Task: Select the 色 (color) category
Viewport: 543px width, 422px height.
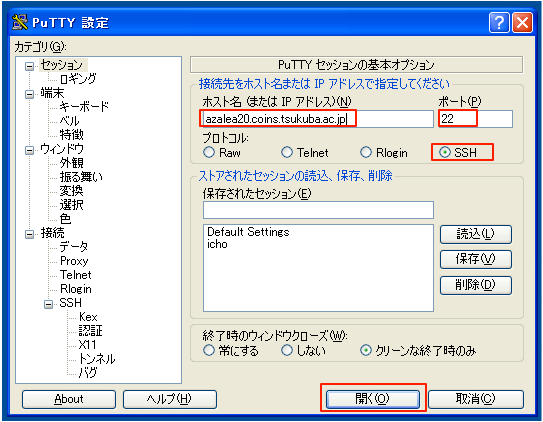Action: click(65, 219)
